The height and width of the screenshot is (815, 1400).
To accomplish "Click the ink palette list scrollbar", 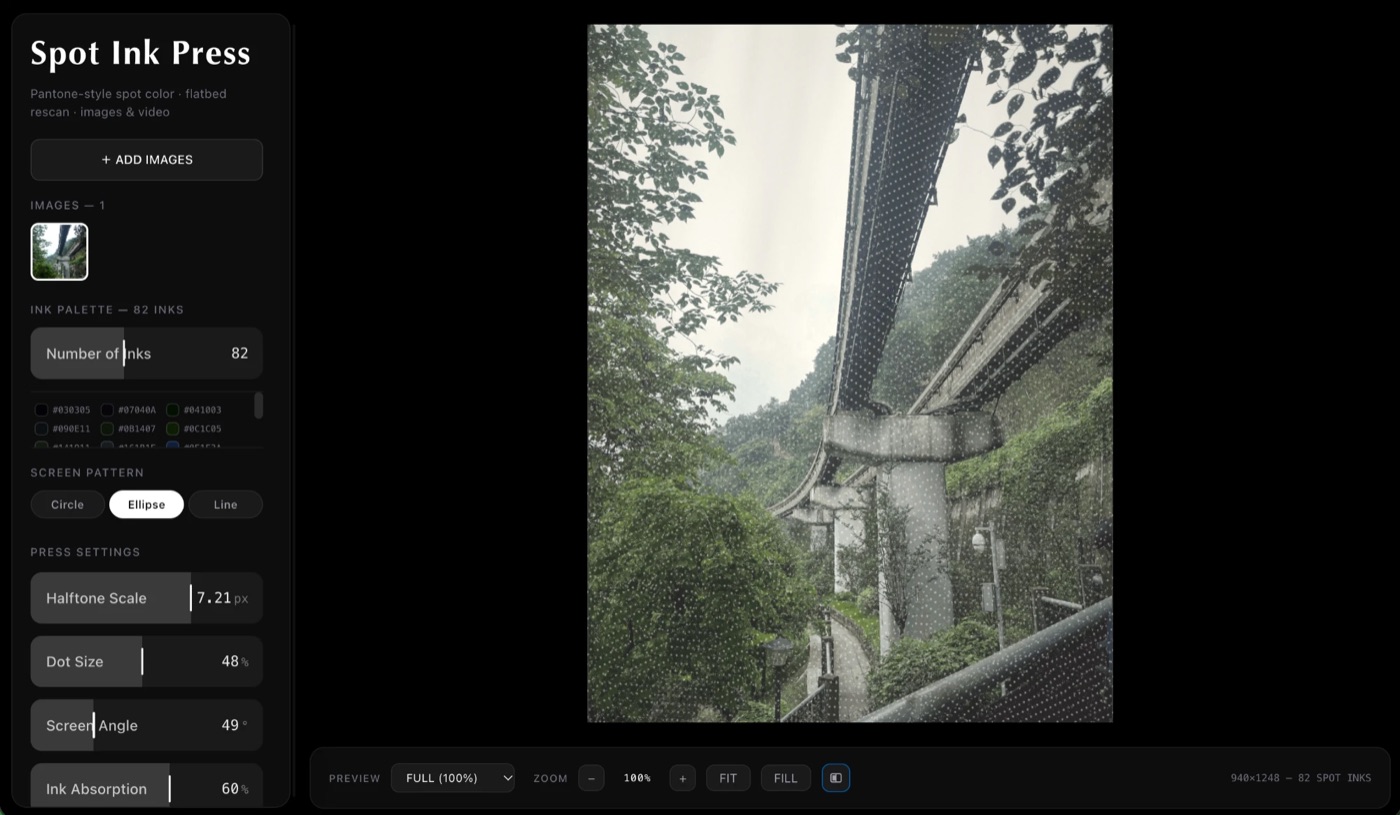I will [x=259, y=405].
